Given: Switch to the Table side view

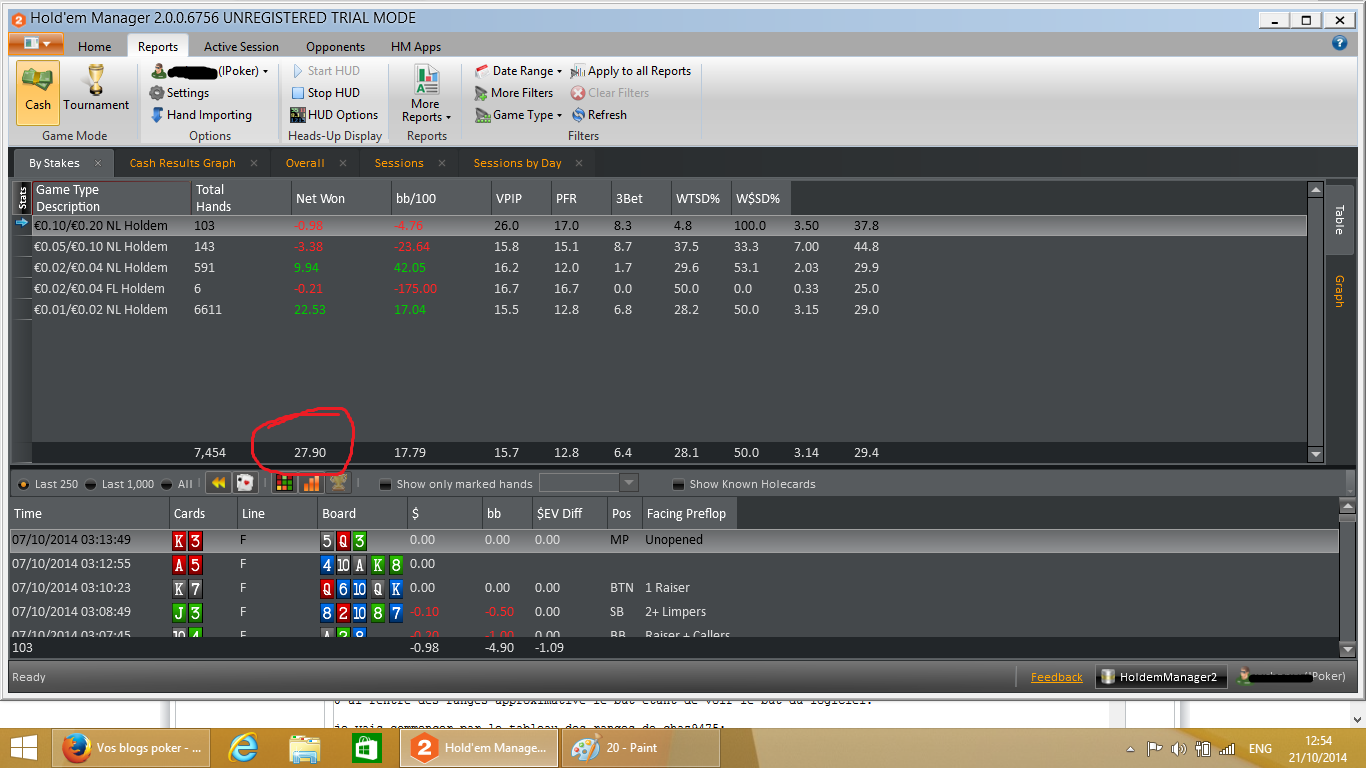Looking at the screenshot, I should pos(1339,220).
